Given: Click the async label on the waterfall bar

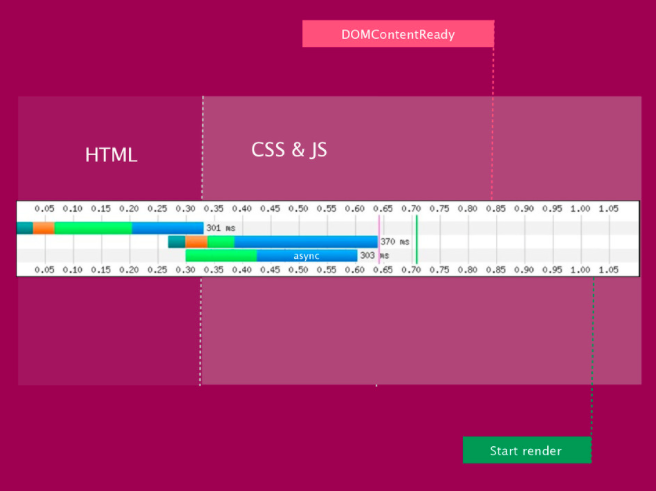Looking at the screenshot, I should (307, 256).
